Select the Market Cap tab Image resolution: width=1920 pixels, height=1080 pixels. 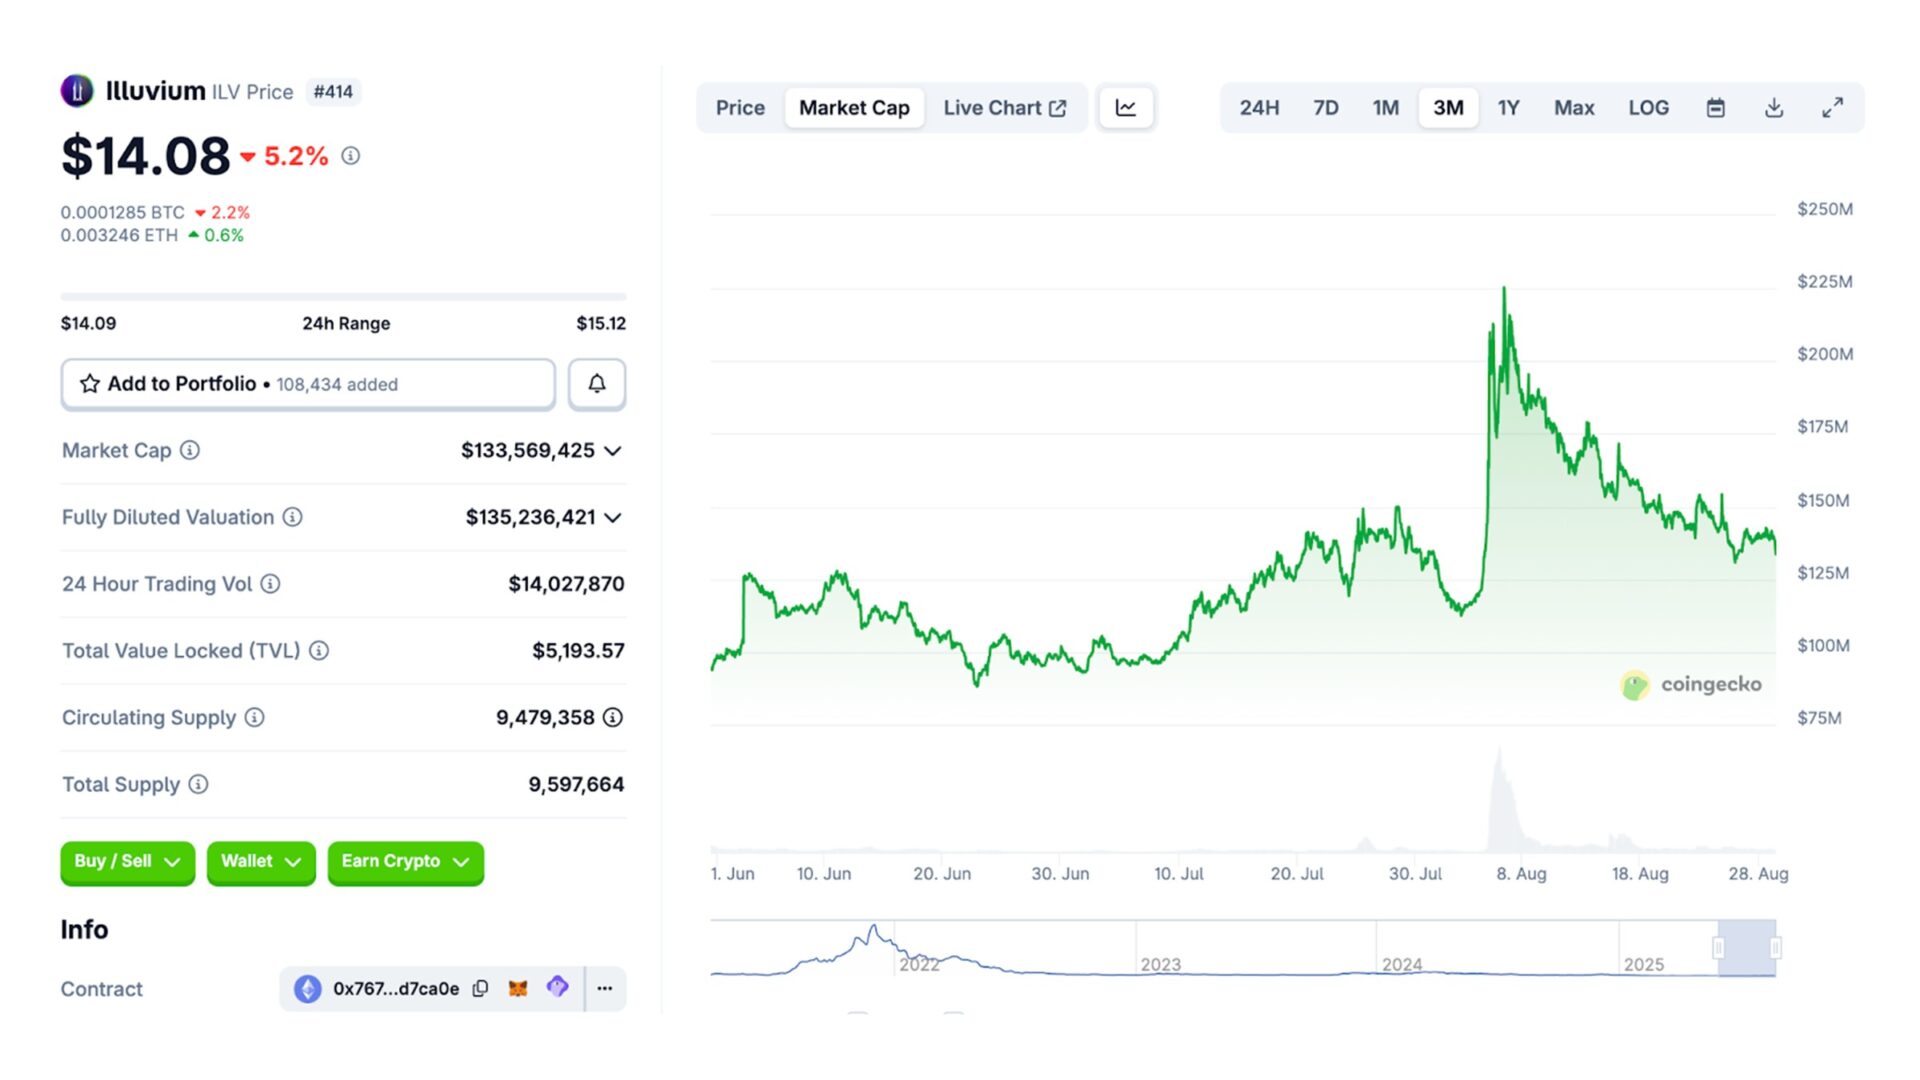tap(854, 108)
